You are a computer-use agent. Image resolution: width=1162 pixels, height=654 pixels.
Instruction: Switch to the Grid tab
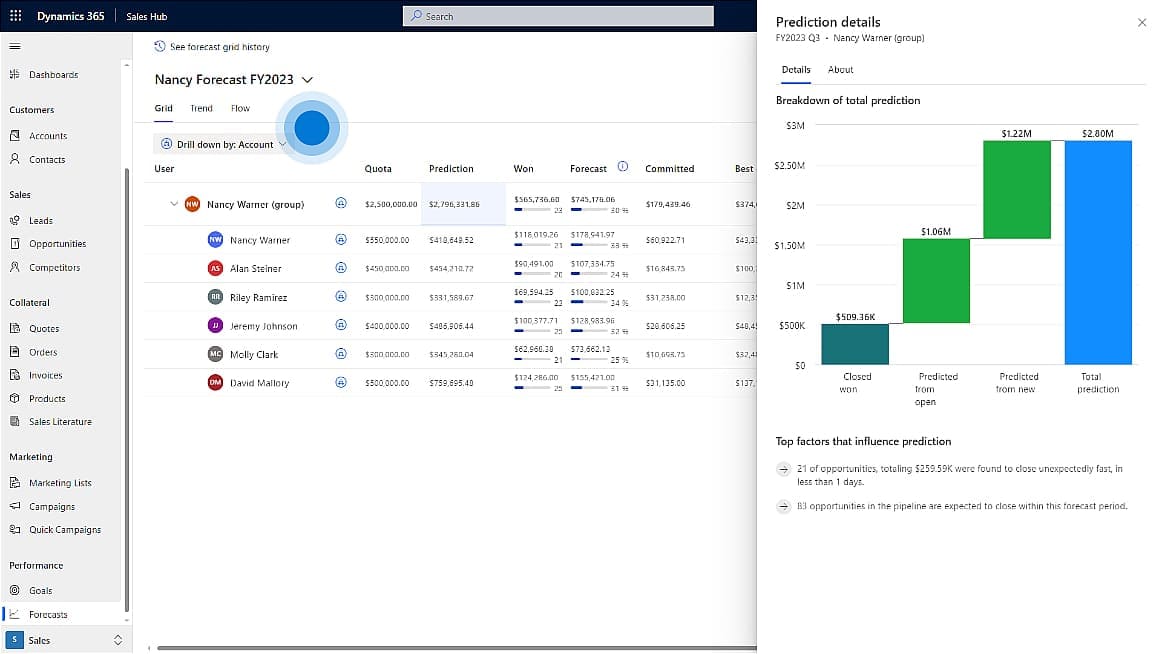(x=163, y=108)
